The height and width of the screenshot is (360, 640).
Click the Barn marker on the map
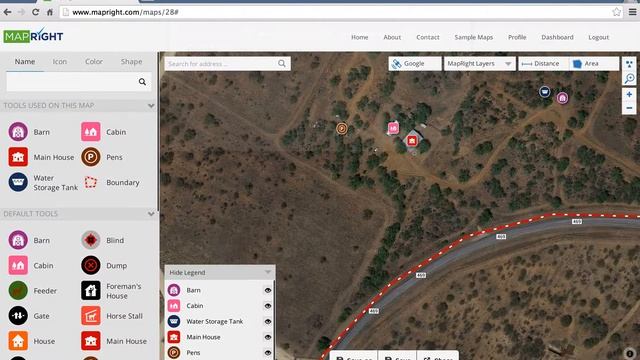click(x=562, y=98)
